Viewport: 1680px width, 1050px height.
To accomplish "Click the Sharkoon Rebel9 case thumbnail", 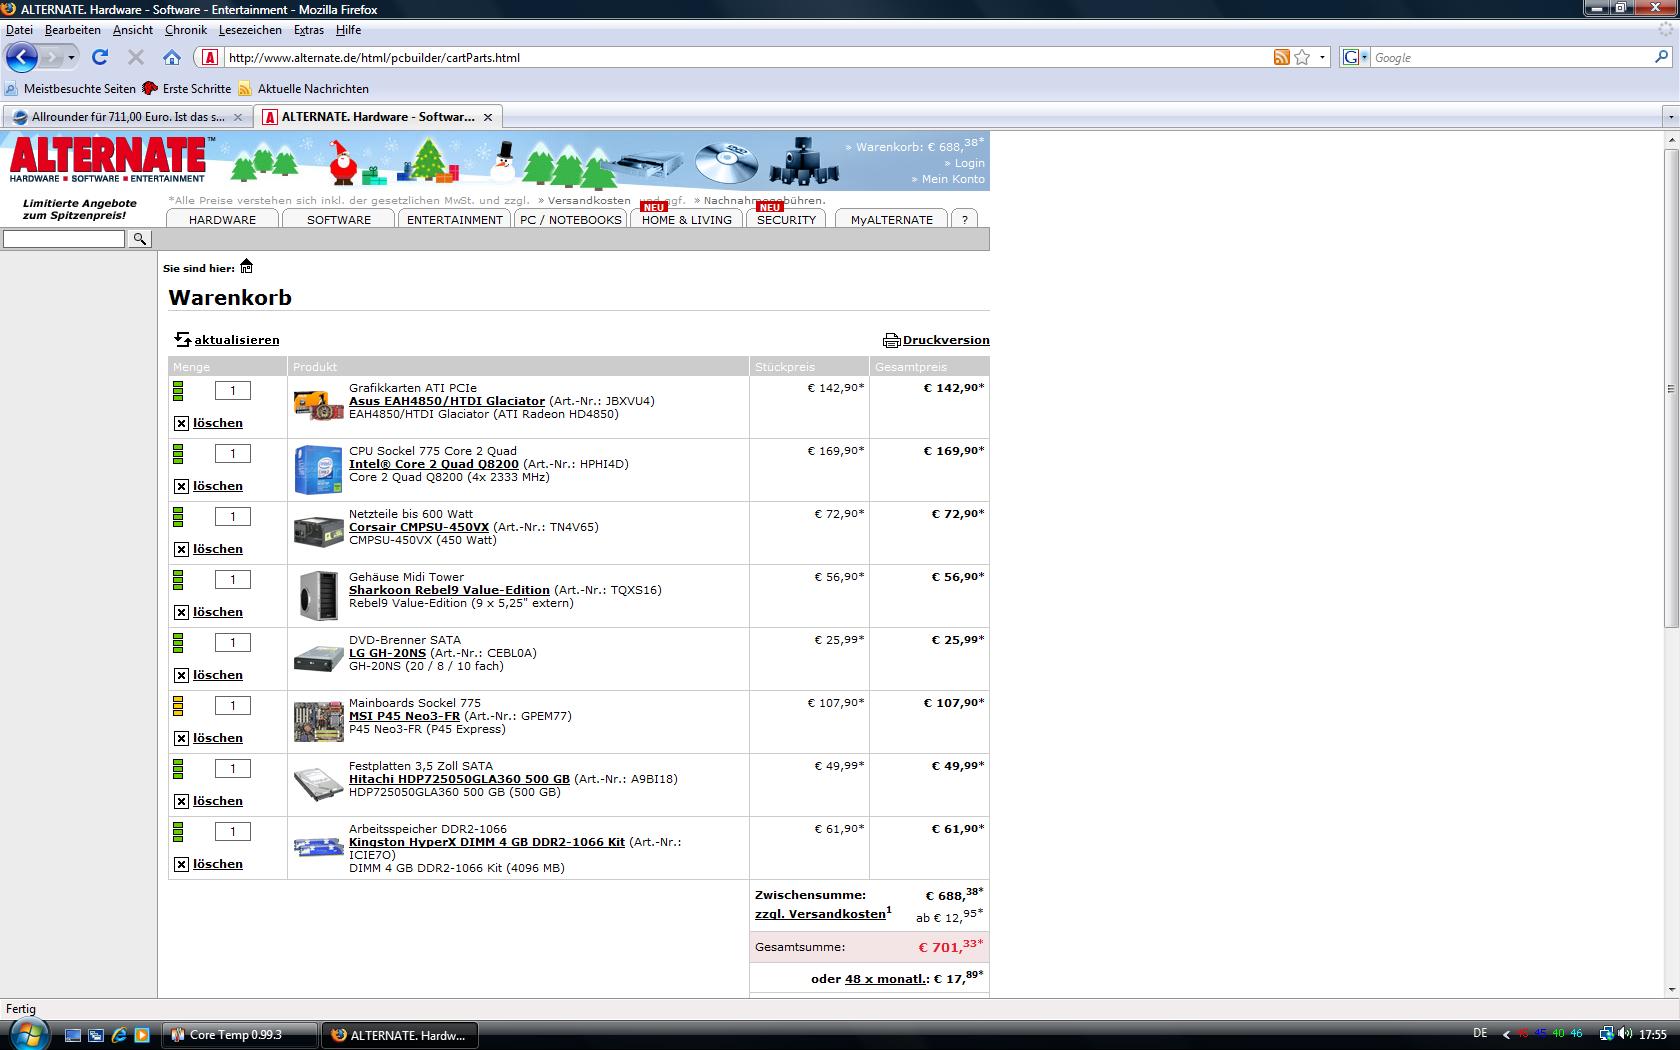I will point(319,595).
